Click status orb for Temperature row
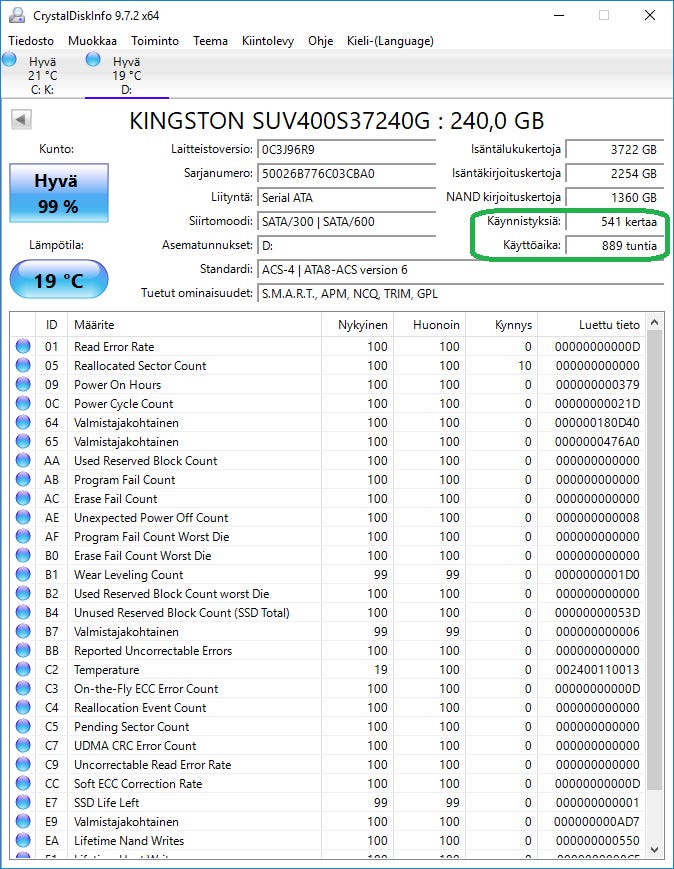 coord(23,669)
